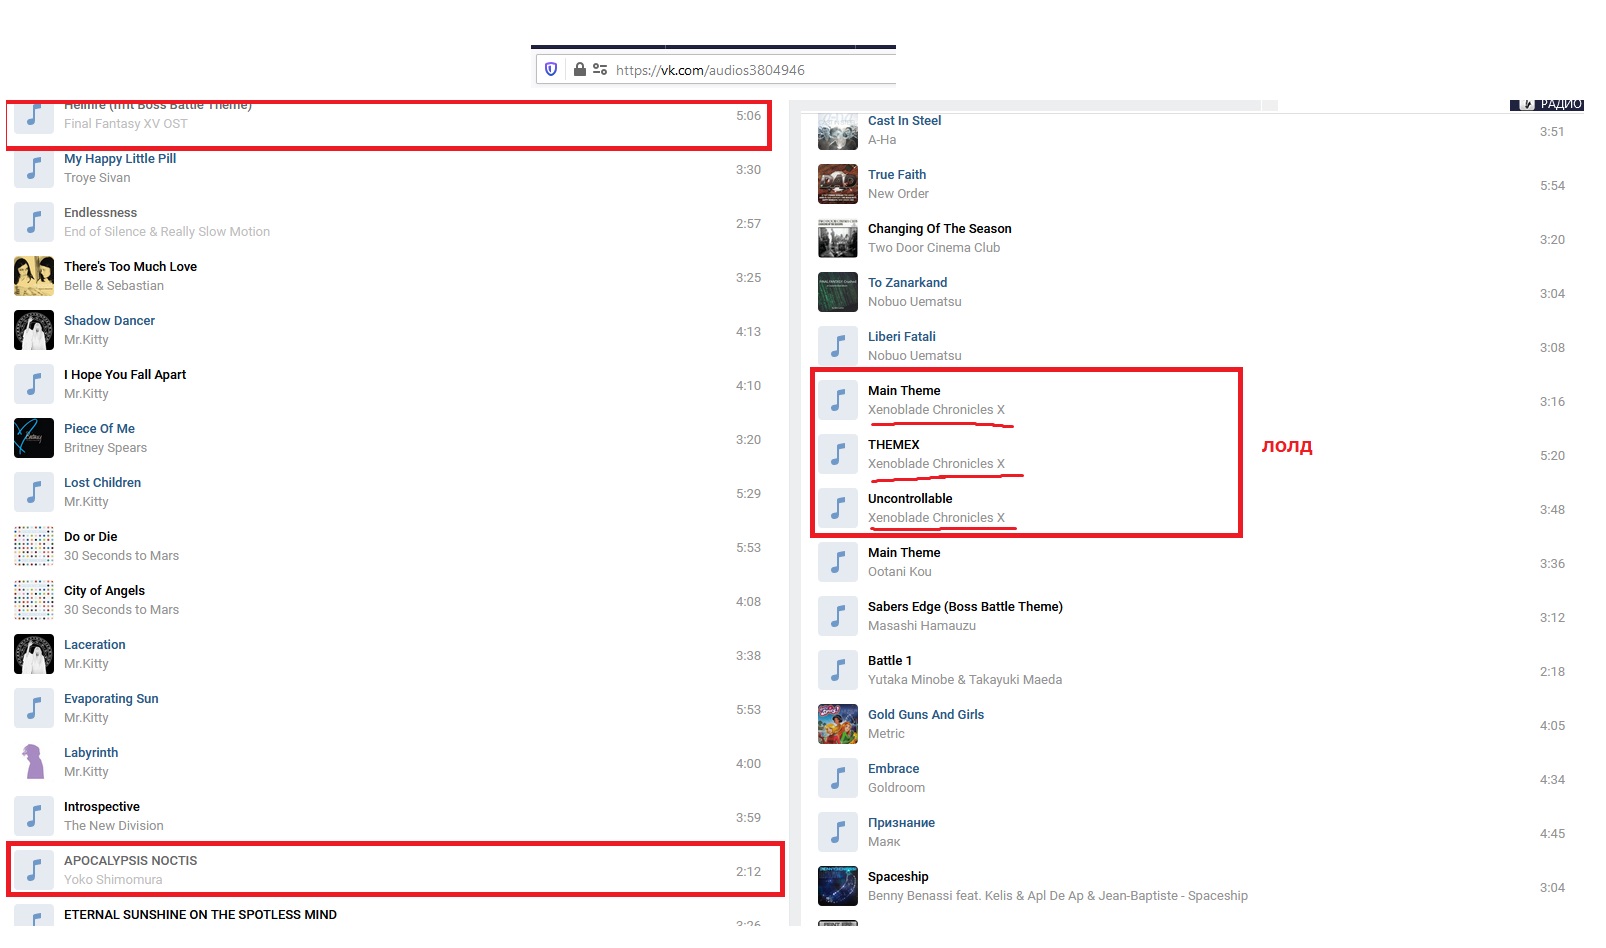Click the vk.com/audios3804946 address field
This screenshot has height=948, width=1606.
click(x=710, y=70)
